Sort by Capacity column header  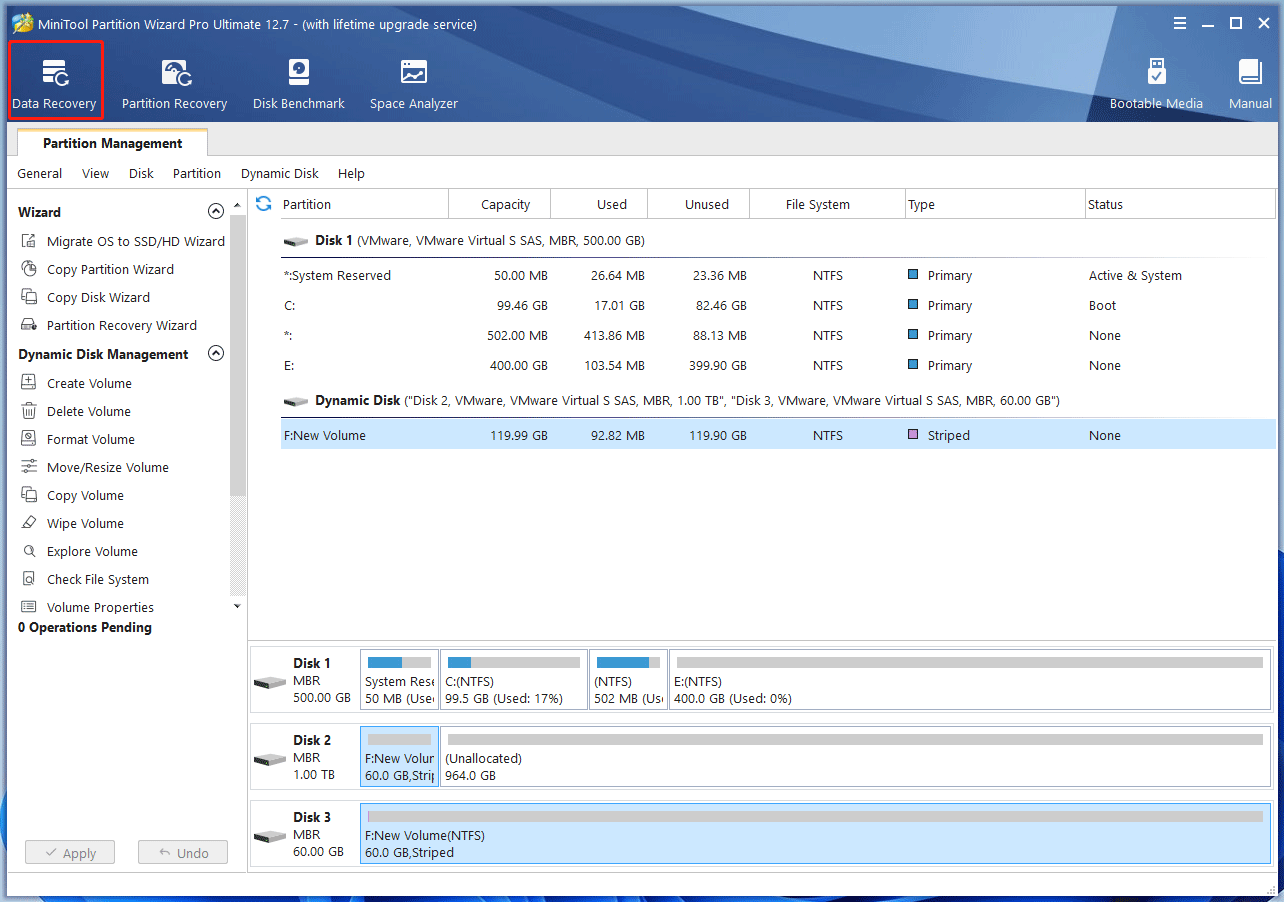pos(500,204)
